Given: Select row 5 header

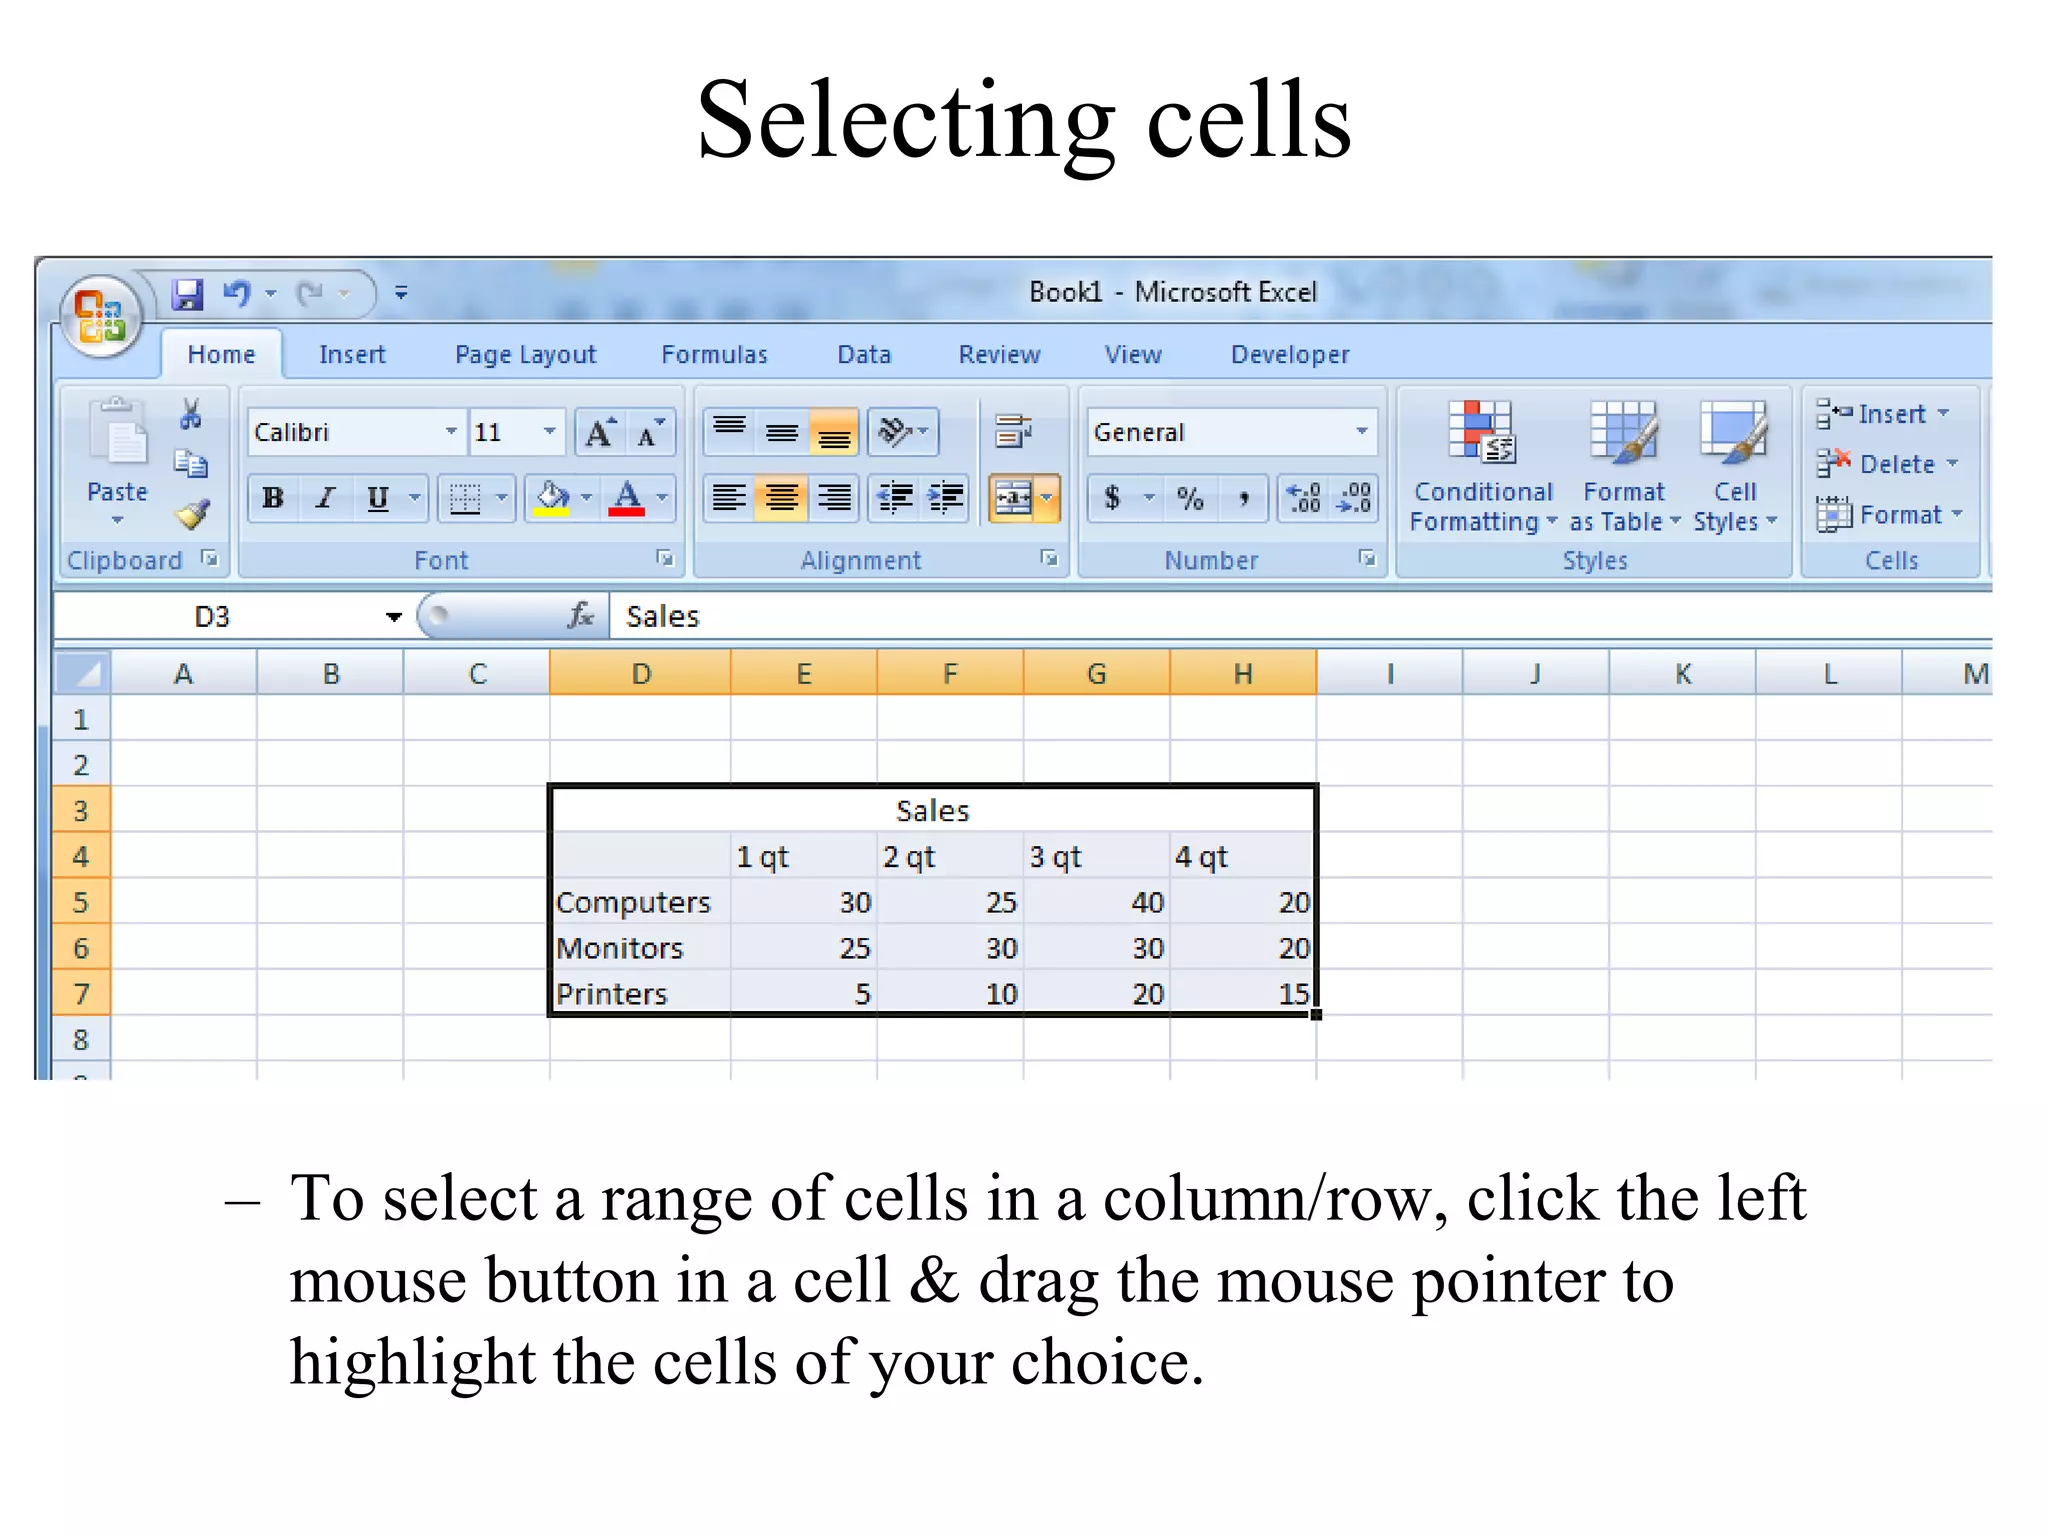Looking at the screenshot, I should pos(81,902).
